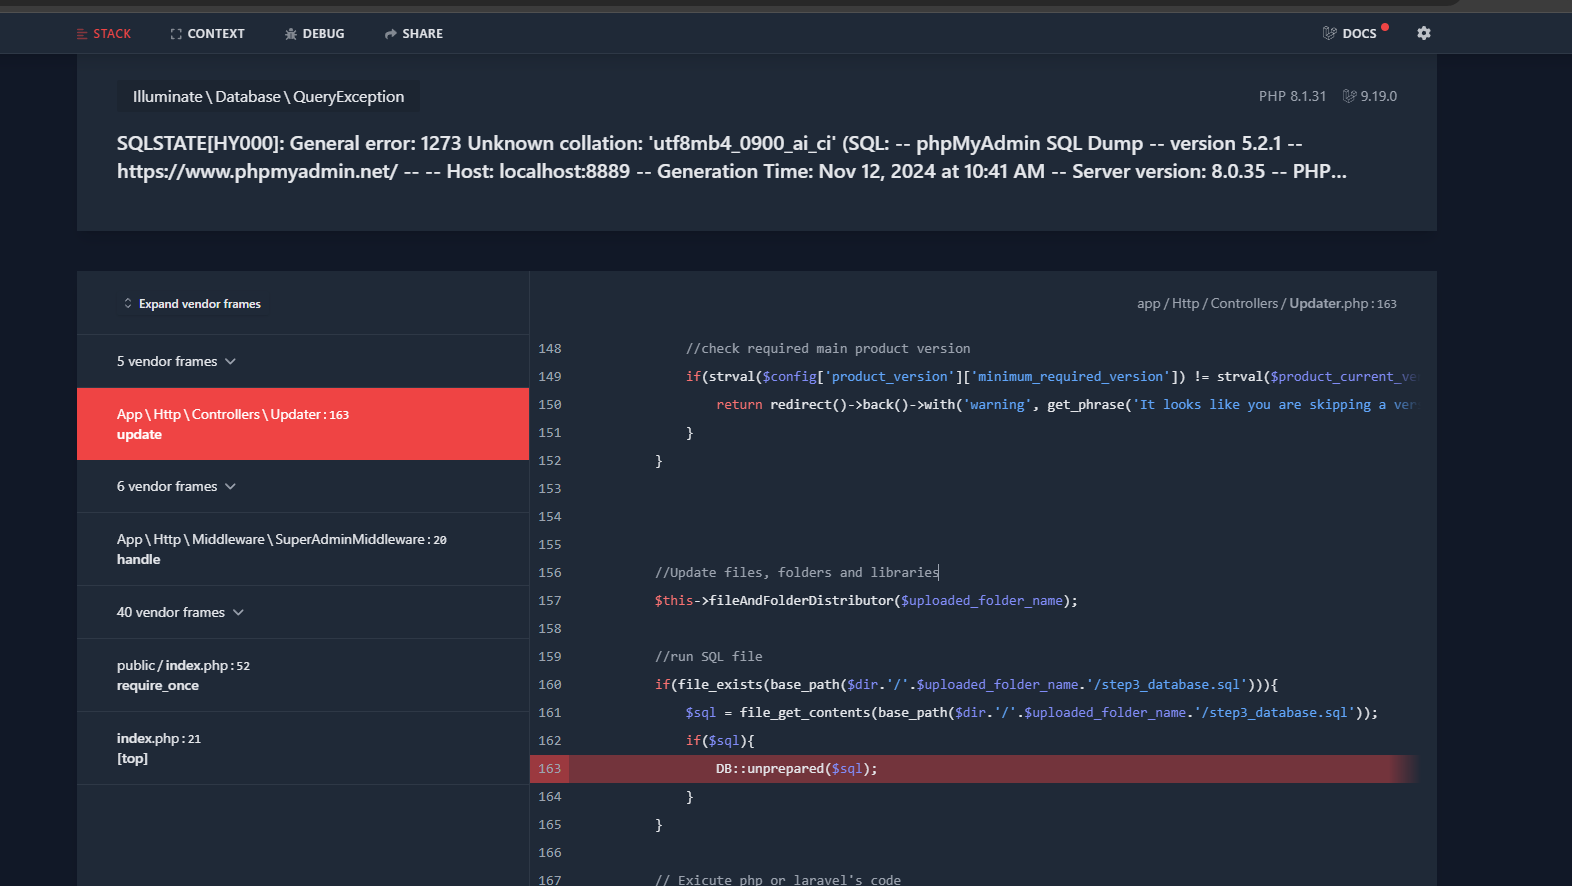
Task: Click the '//check required main product version' comment
Action: point(827,348)
